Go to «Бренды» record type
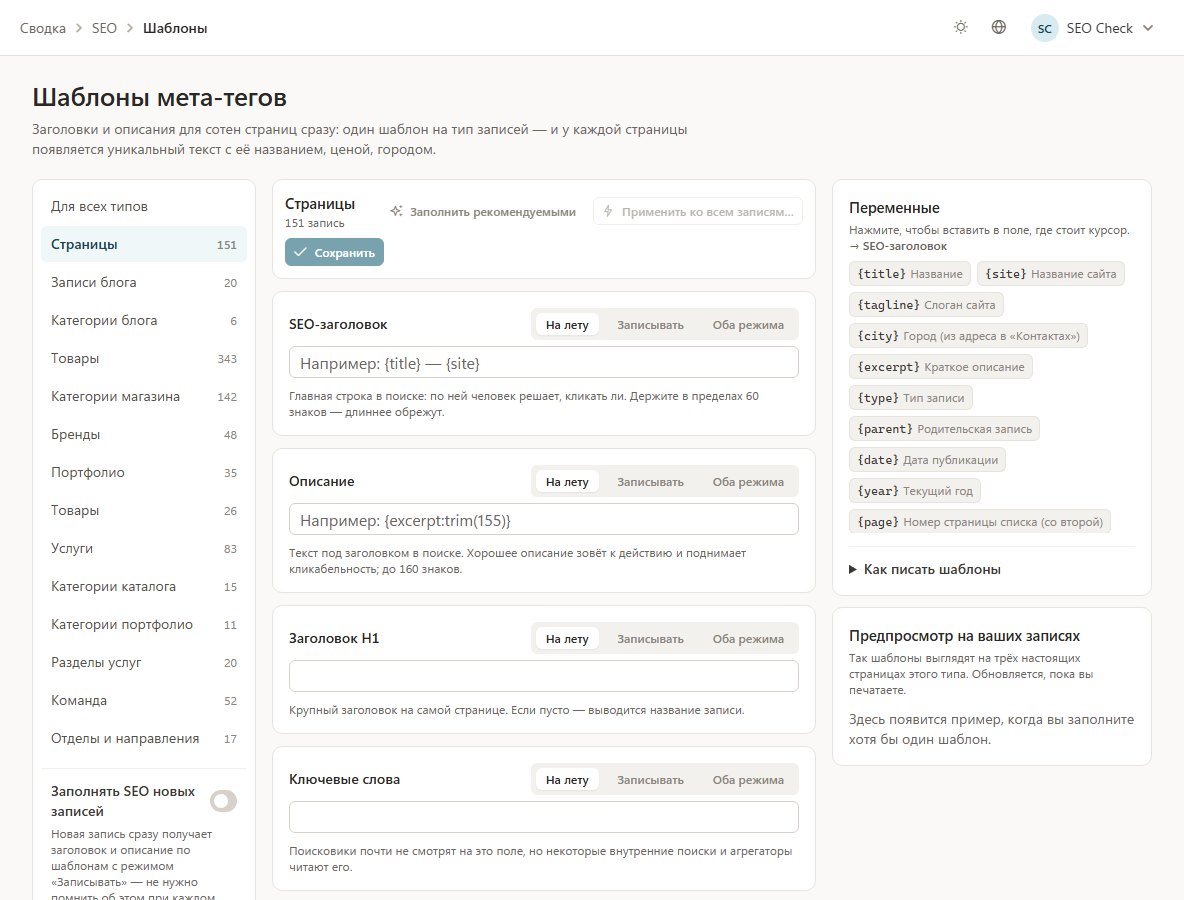The height and width of the screenshot is (900, 1184). [x=143, y=434]
